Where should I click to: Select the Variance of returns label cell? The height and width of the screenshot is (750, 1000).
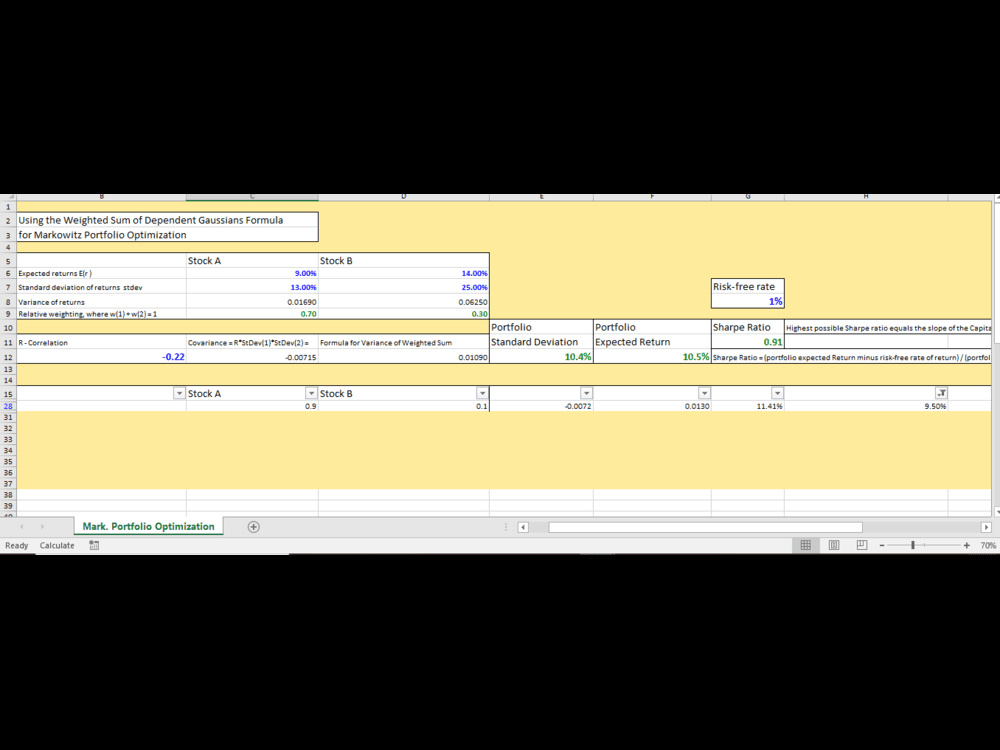(x=101, y=302)
